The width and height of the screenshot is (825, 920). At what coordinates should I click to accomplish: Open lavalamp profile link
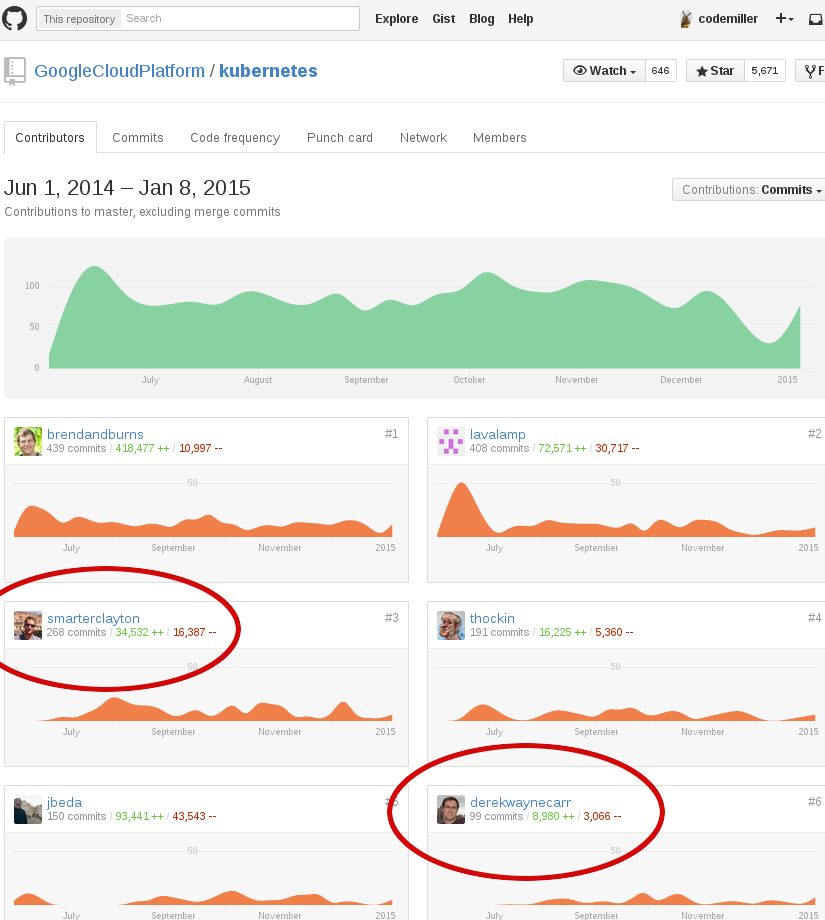click(498, 434)
